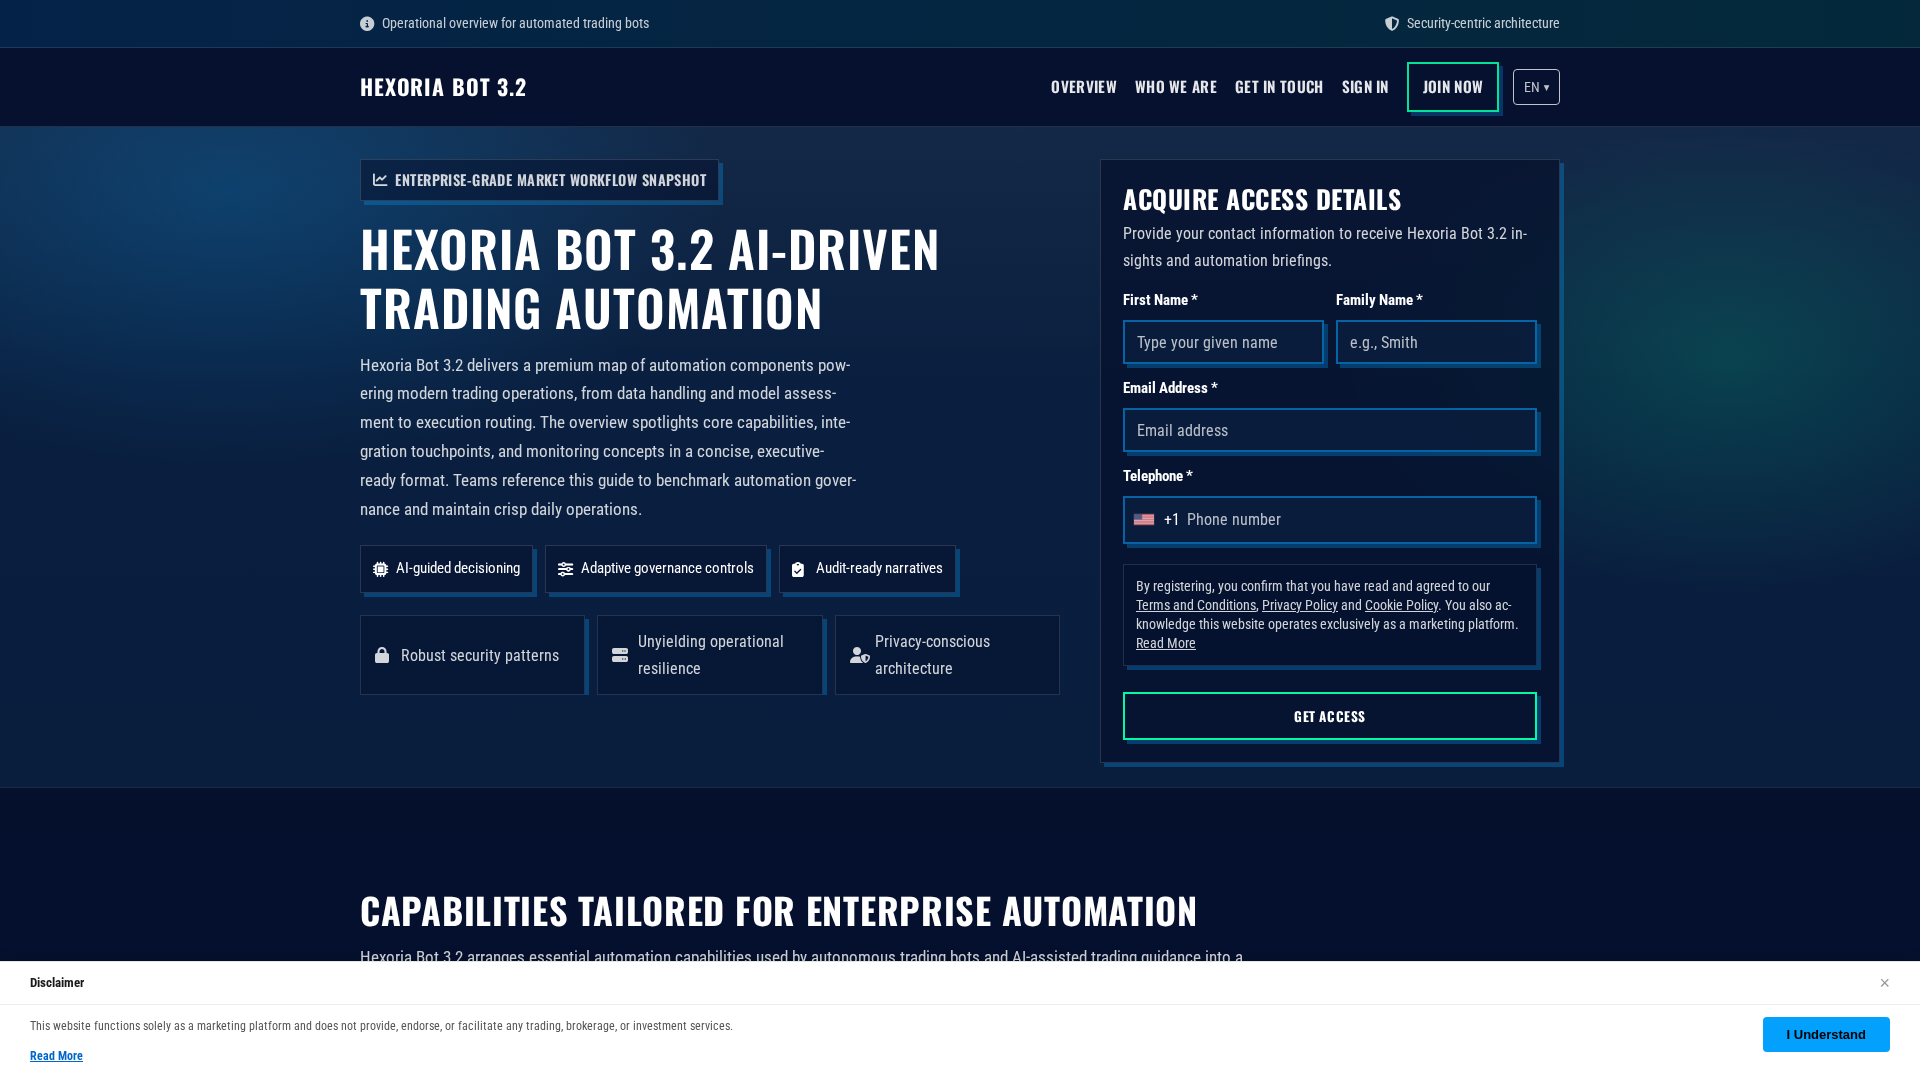Viewport: 1920px width, 1080px height.
Task: Submit the form with Get Access
Action: [1330, 716]
